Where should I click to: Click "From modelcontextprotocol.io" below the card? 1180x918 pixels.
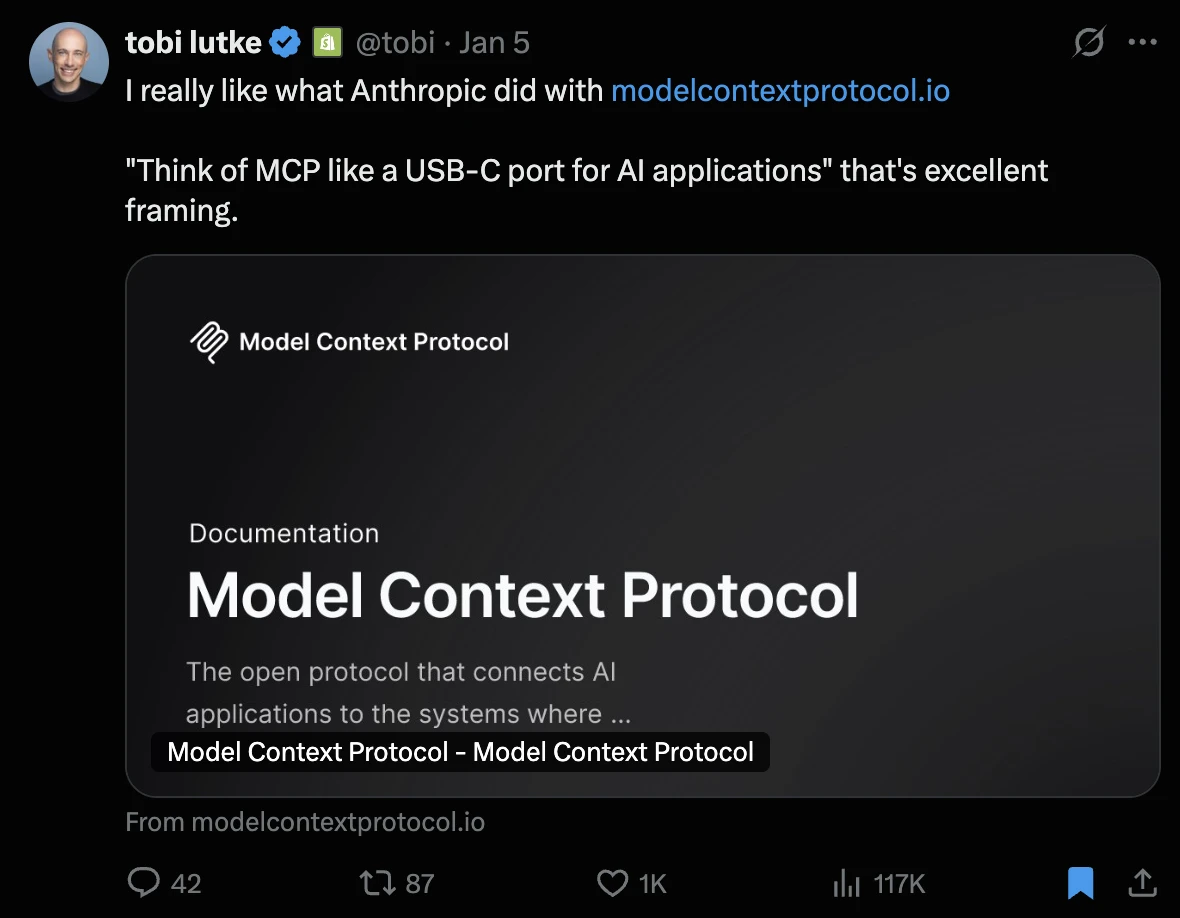pos(305,823)
